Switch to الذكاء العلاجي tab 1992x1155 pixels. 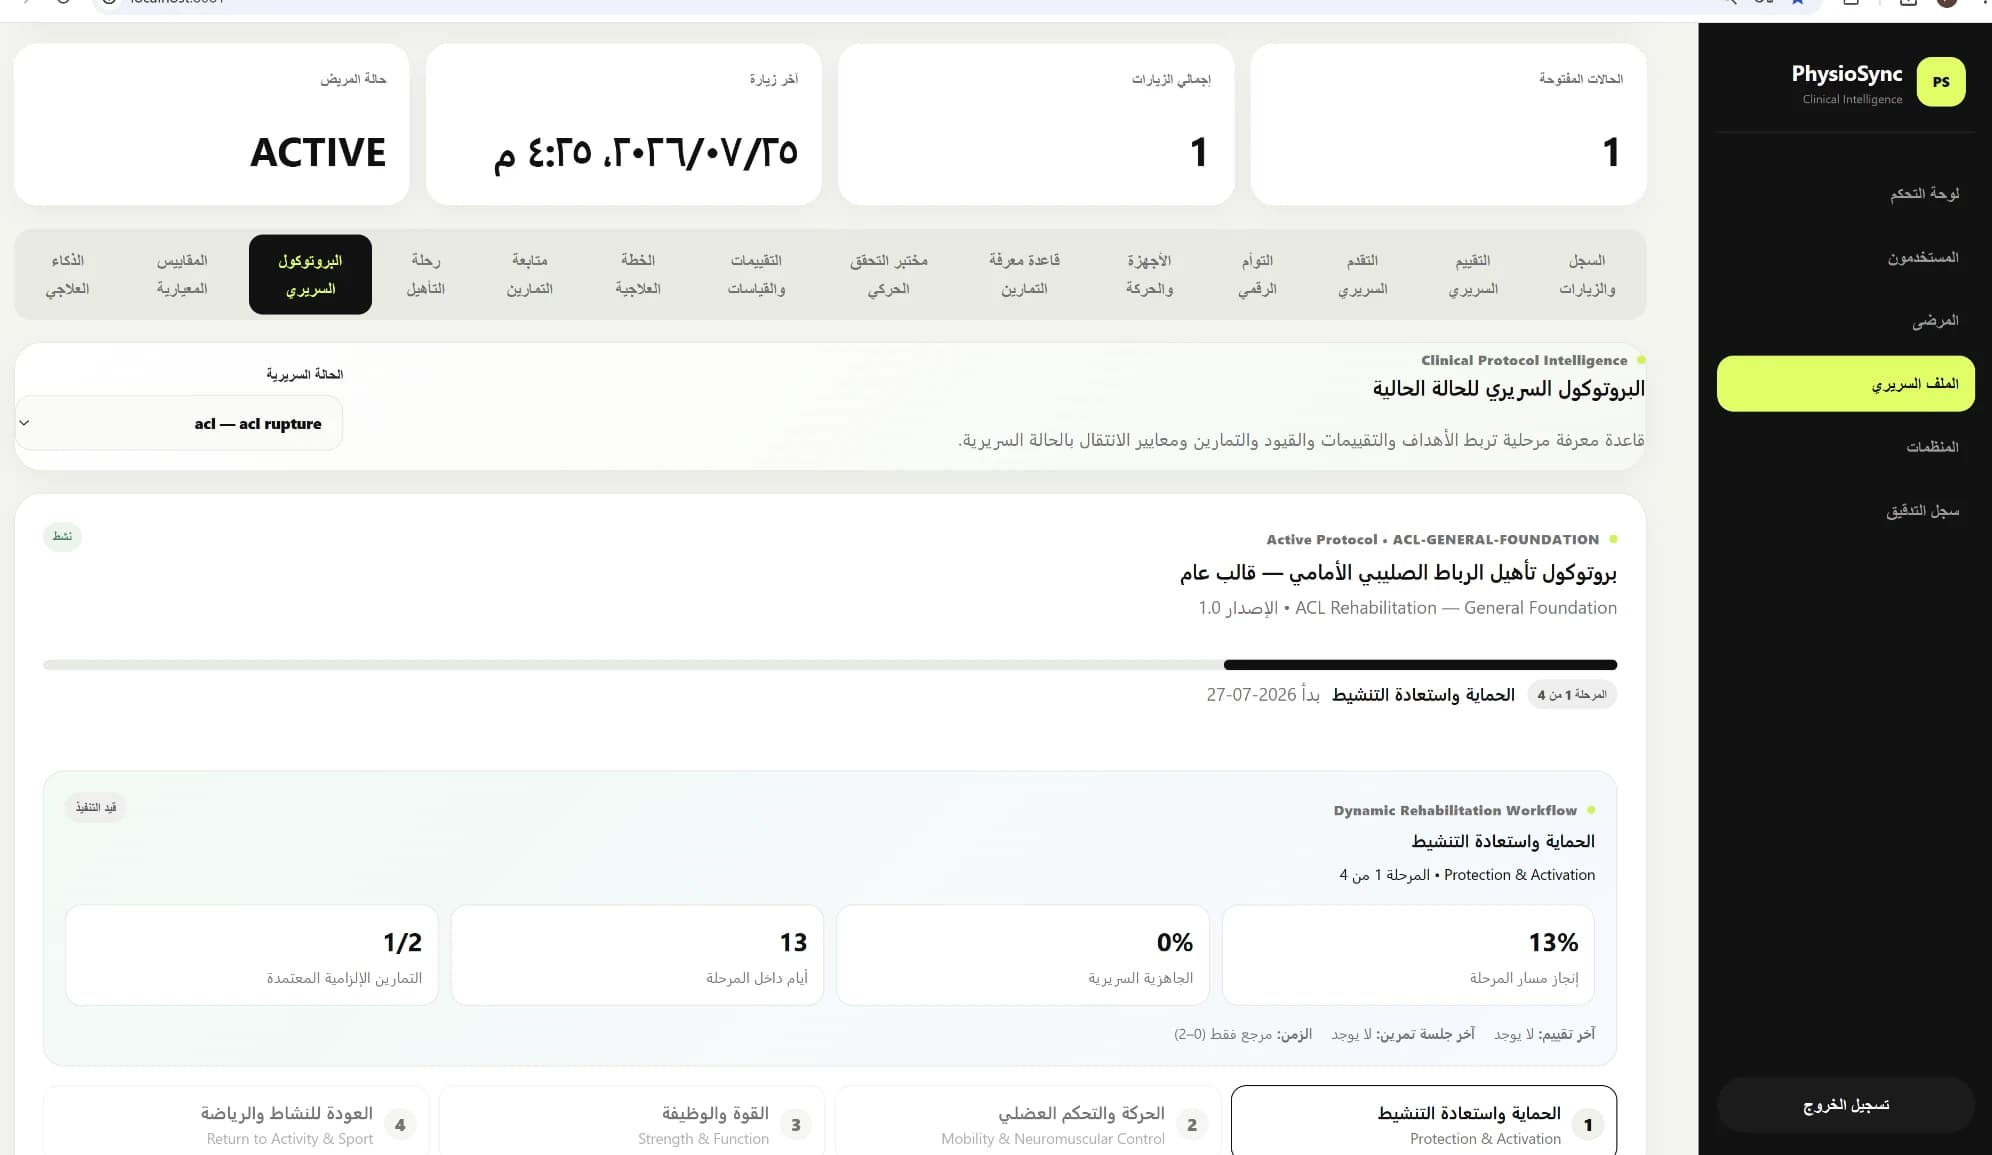(68, 275)
